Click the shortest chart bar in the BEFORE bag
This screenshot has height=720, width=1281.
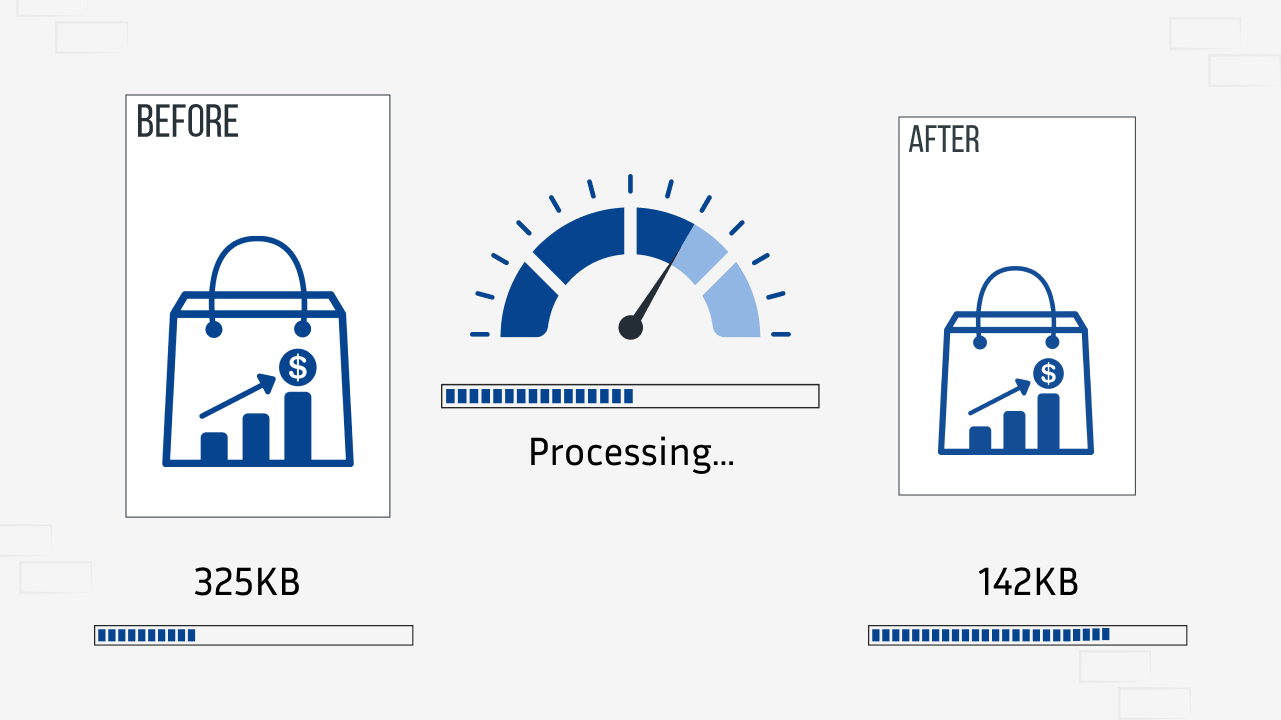[x=214, y=446]
